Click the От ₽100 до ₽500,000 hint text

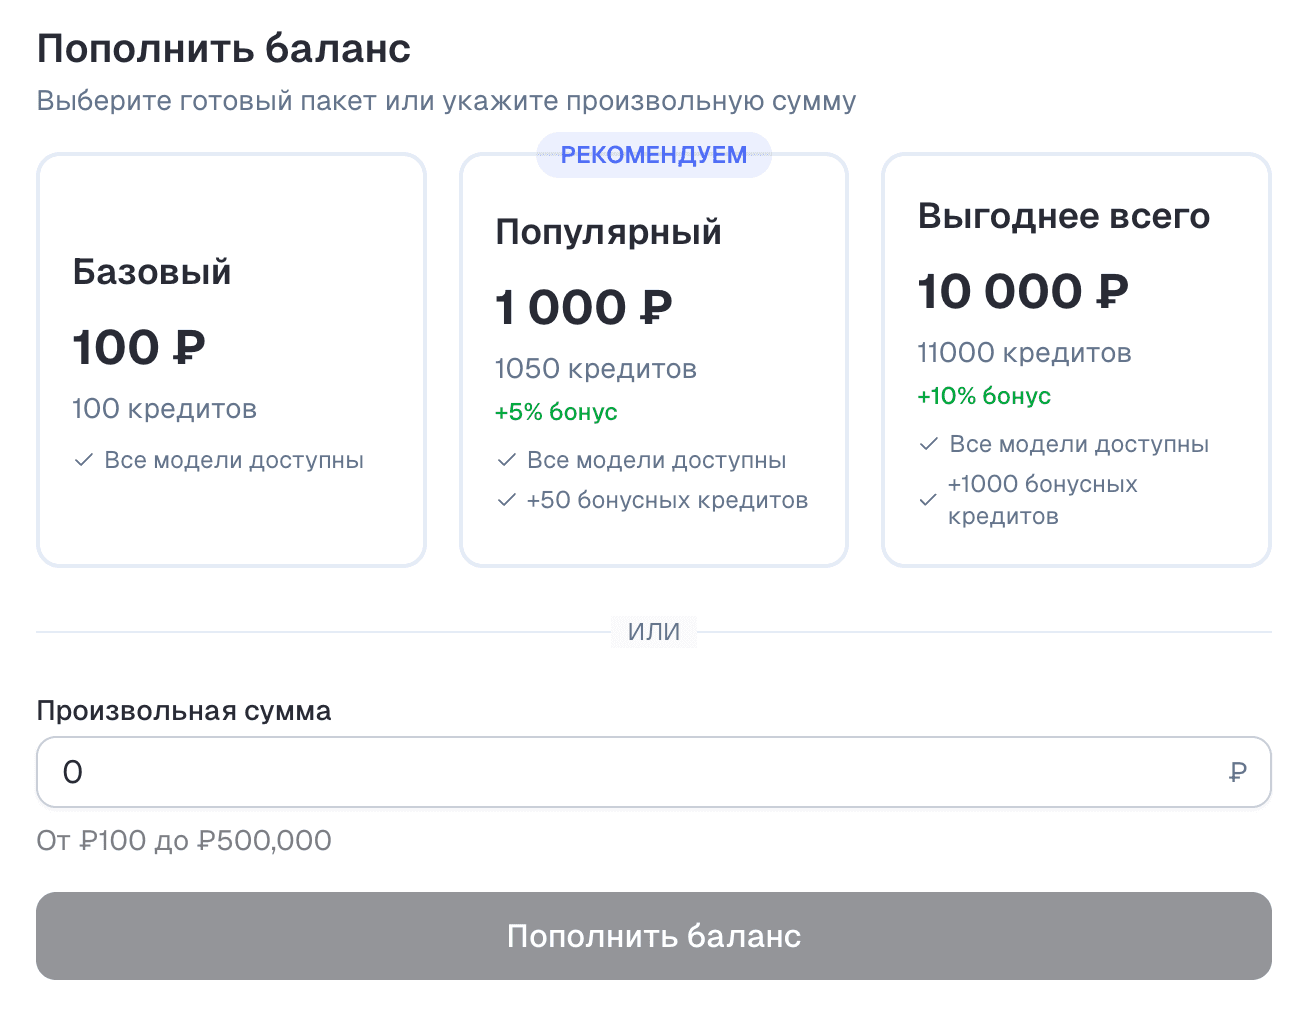click(183, 841)
